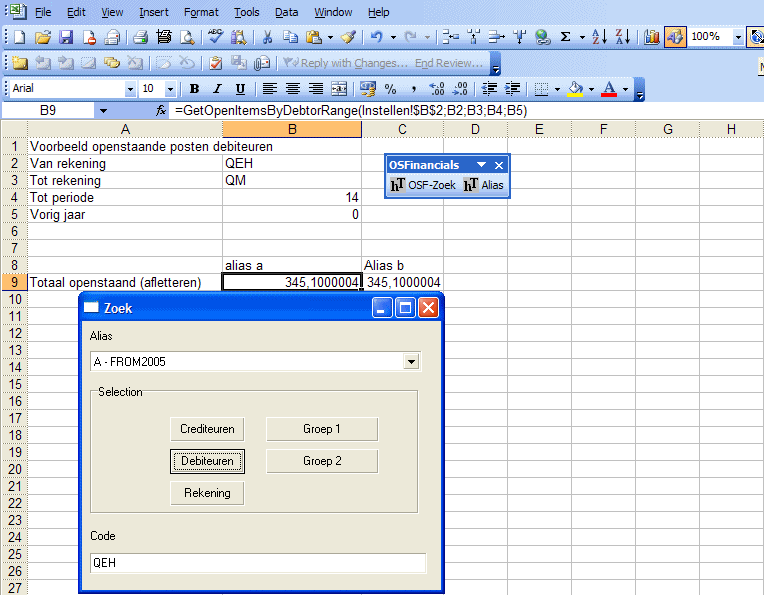This screenshot has width=764, height=595.
Task: Click the OSF-Zoek toolbar button
Action: tap(423, 185)
